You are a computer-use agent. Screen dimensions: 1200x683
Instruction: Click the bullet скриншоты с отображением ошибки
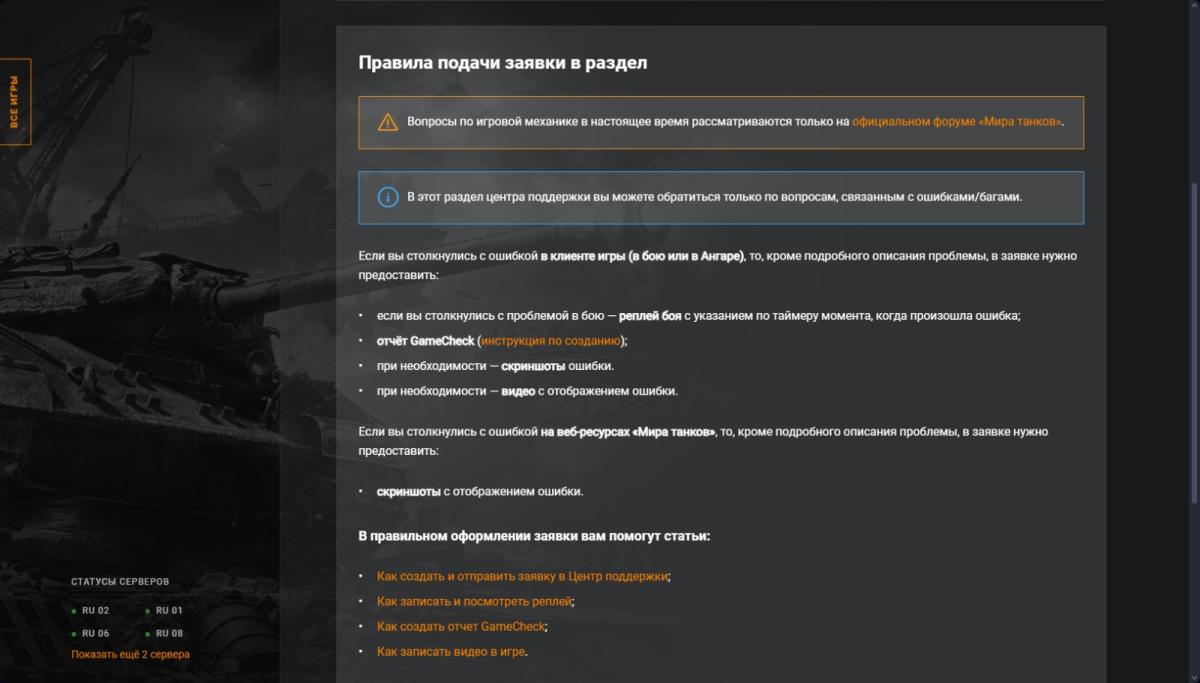point(480,492)
